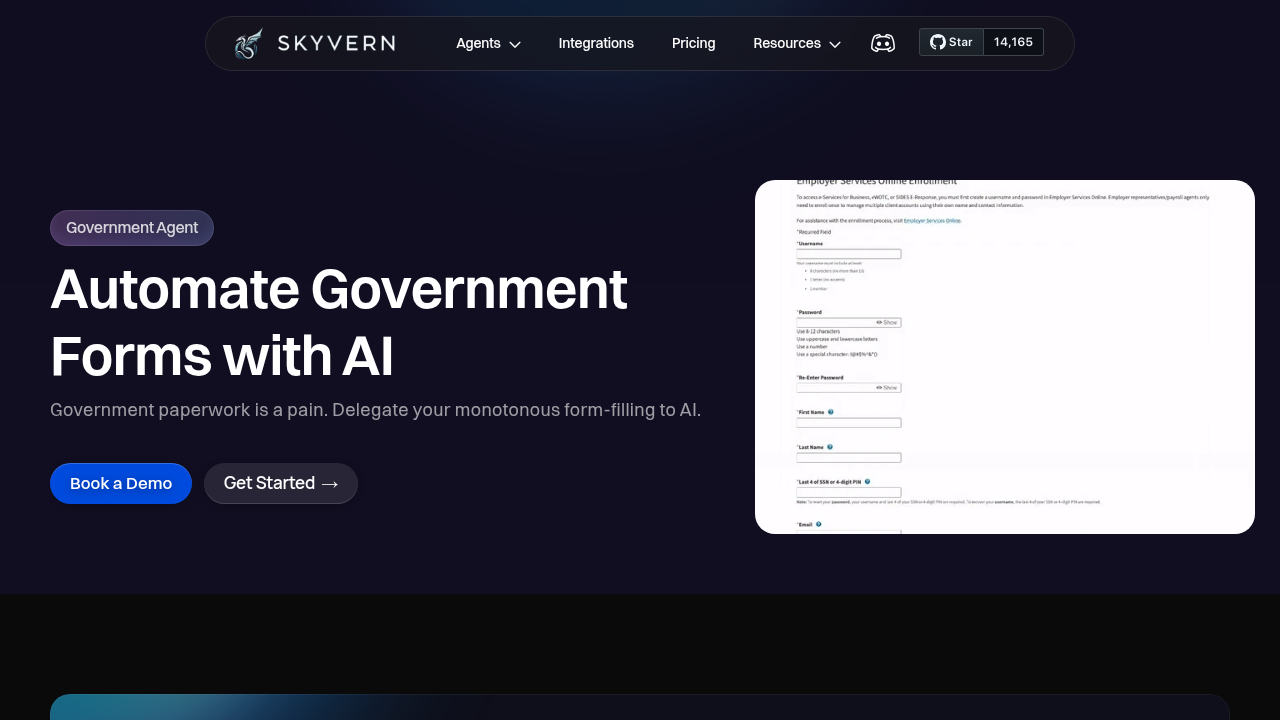Image resolution: width=1280 pixels, height=720 pixels.
Task: Click the Skyvern dragon logo
Action: (x=247, y=42)
